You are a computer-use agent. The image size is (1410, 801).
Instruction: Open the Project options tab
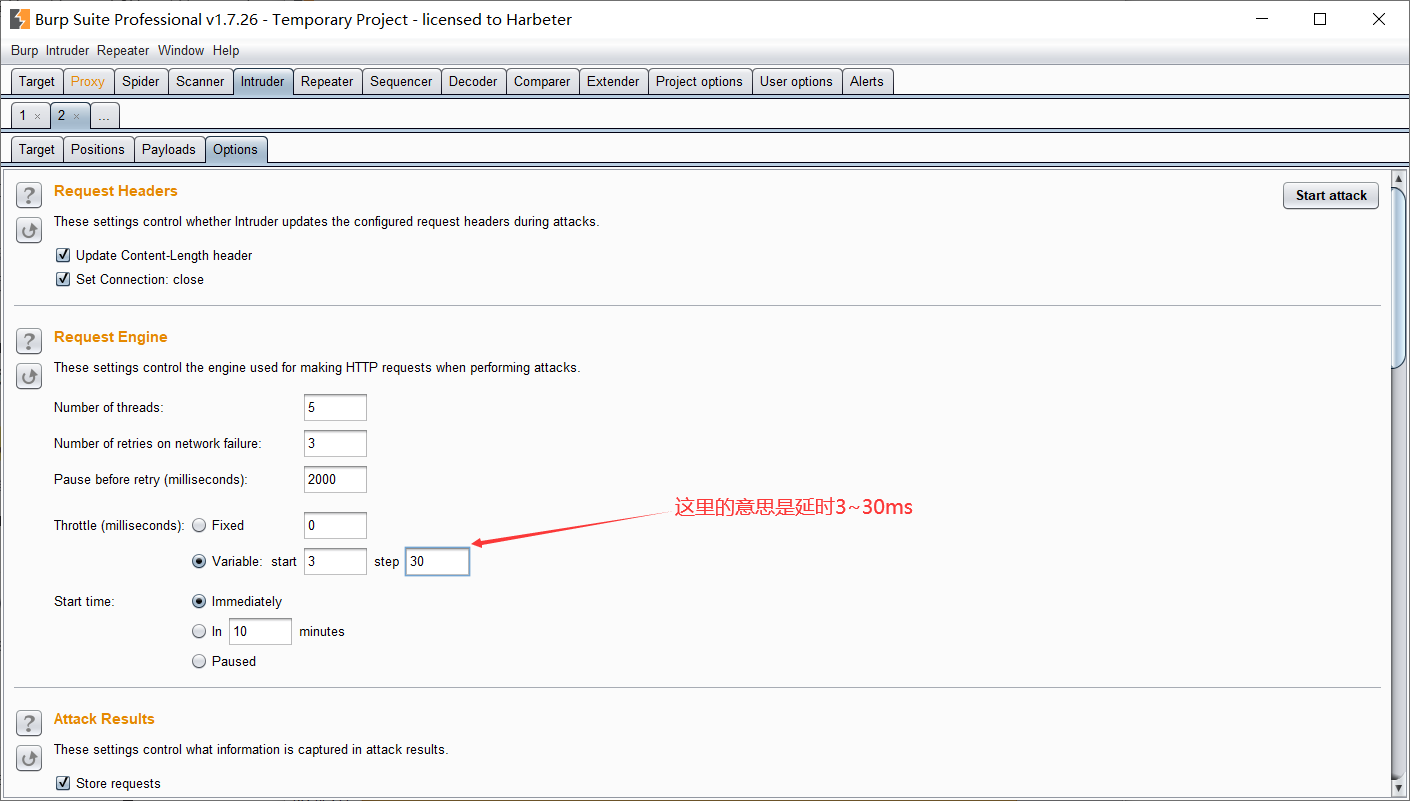(699, 81)
